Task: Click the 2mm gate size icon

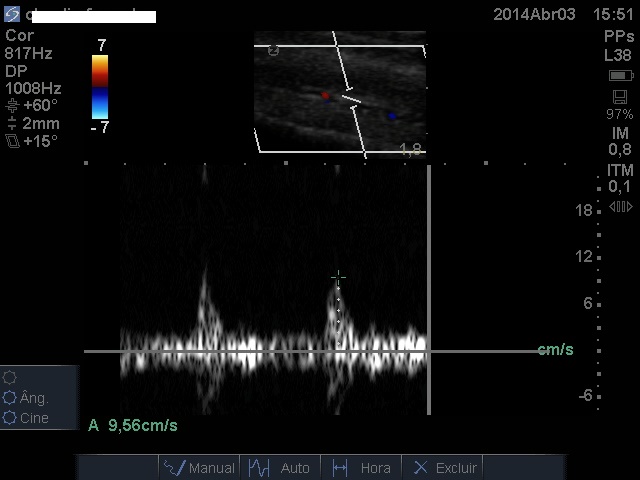Action: pyautogui.click(x=12, y=123)
